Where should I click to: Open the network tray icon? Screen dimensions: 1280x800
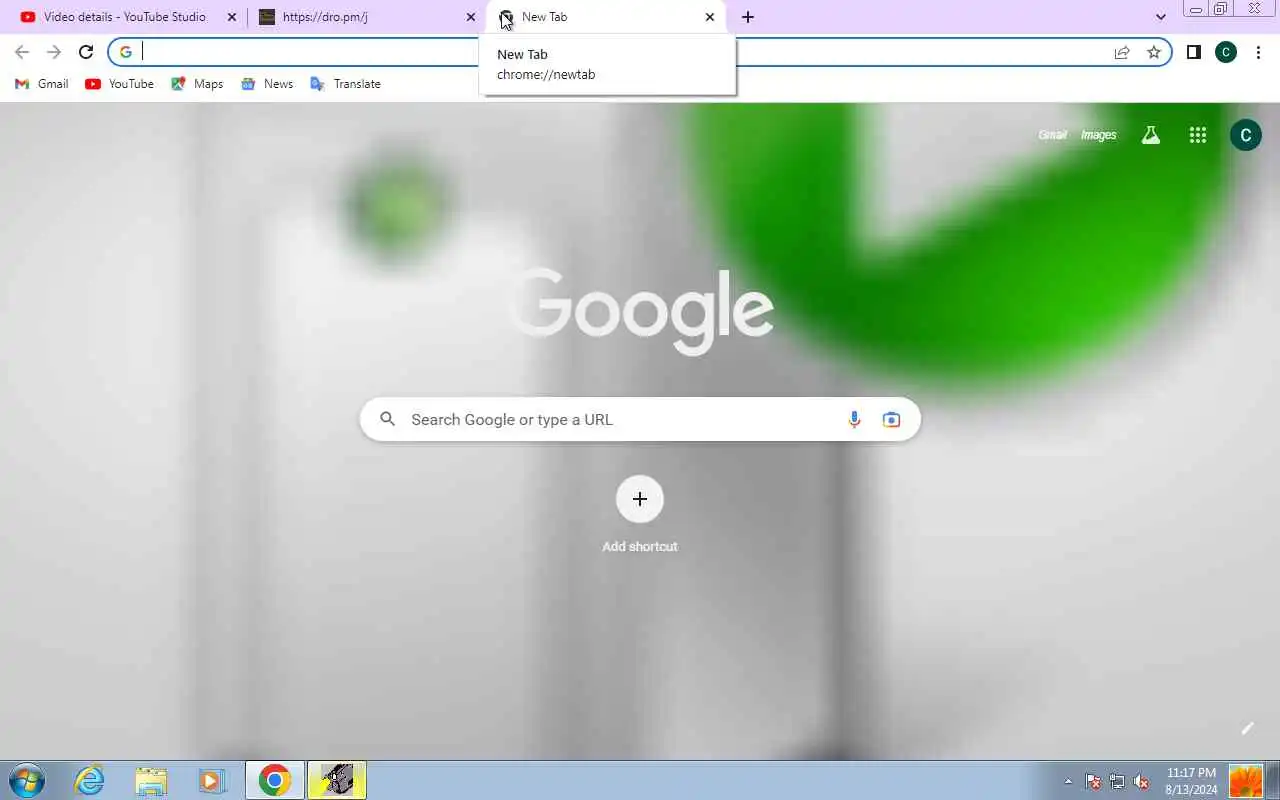pyautogui.click(x=1117, y=781)
